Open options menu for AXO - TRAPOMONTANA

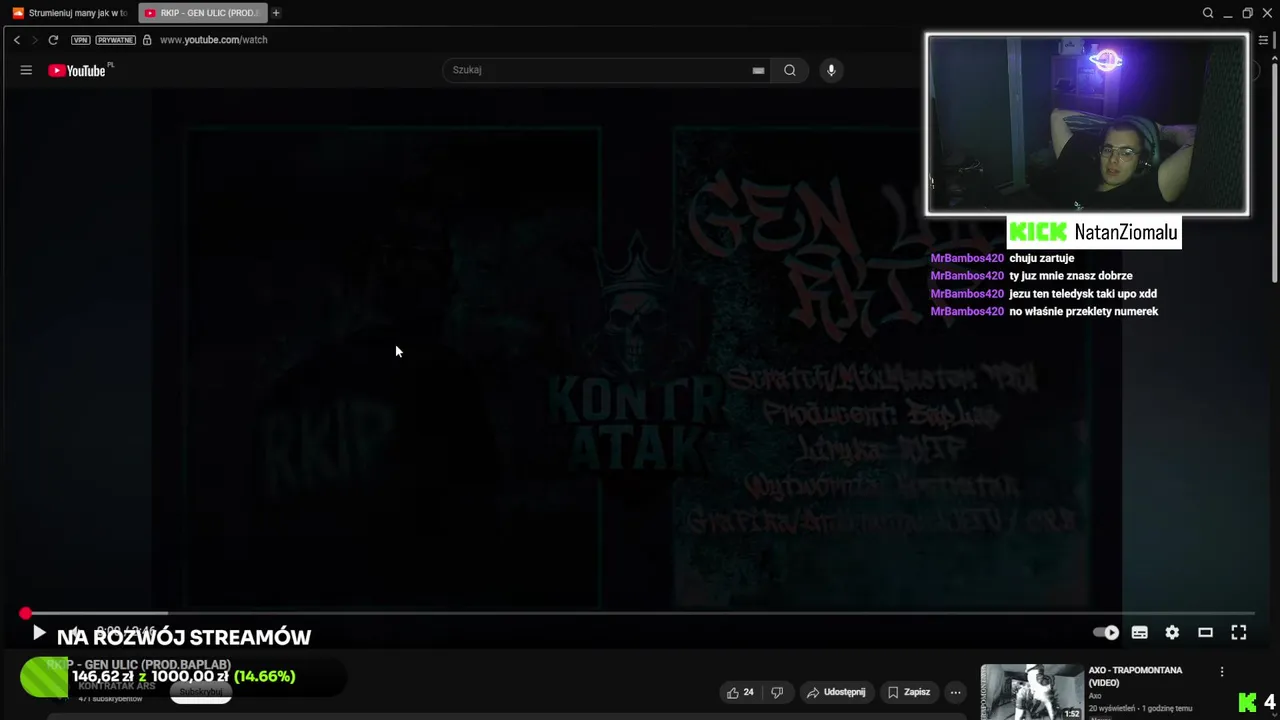(x=1221, y=672)
